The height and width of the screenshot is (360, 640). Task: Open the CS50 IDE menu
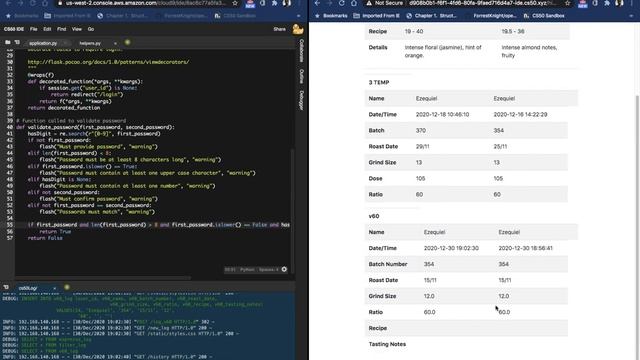14,29
